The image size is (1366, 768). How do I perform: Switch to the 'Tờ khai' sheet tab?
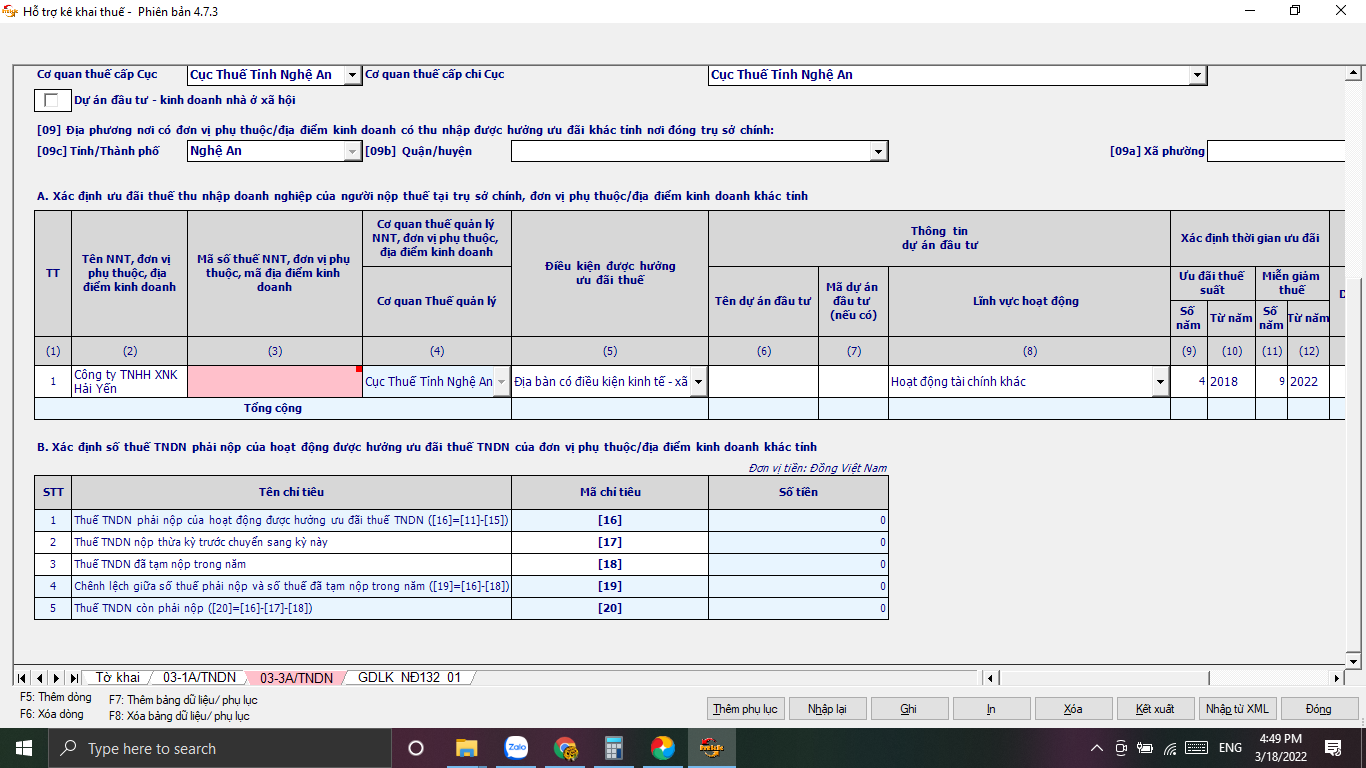tap(117, 678)
